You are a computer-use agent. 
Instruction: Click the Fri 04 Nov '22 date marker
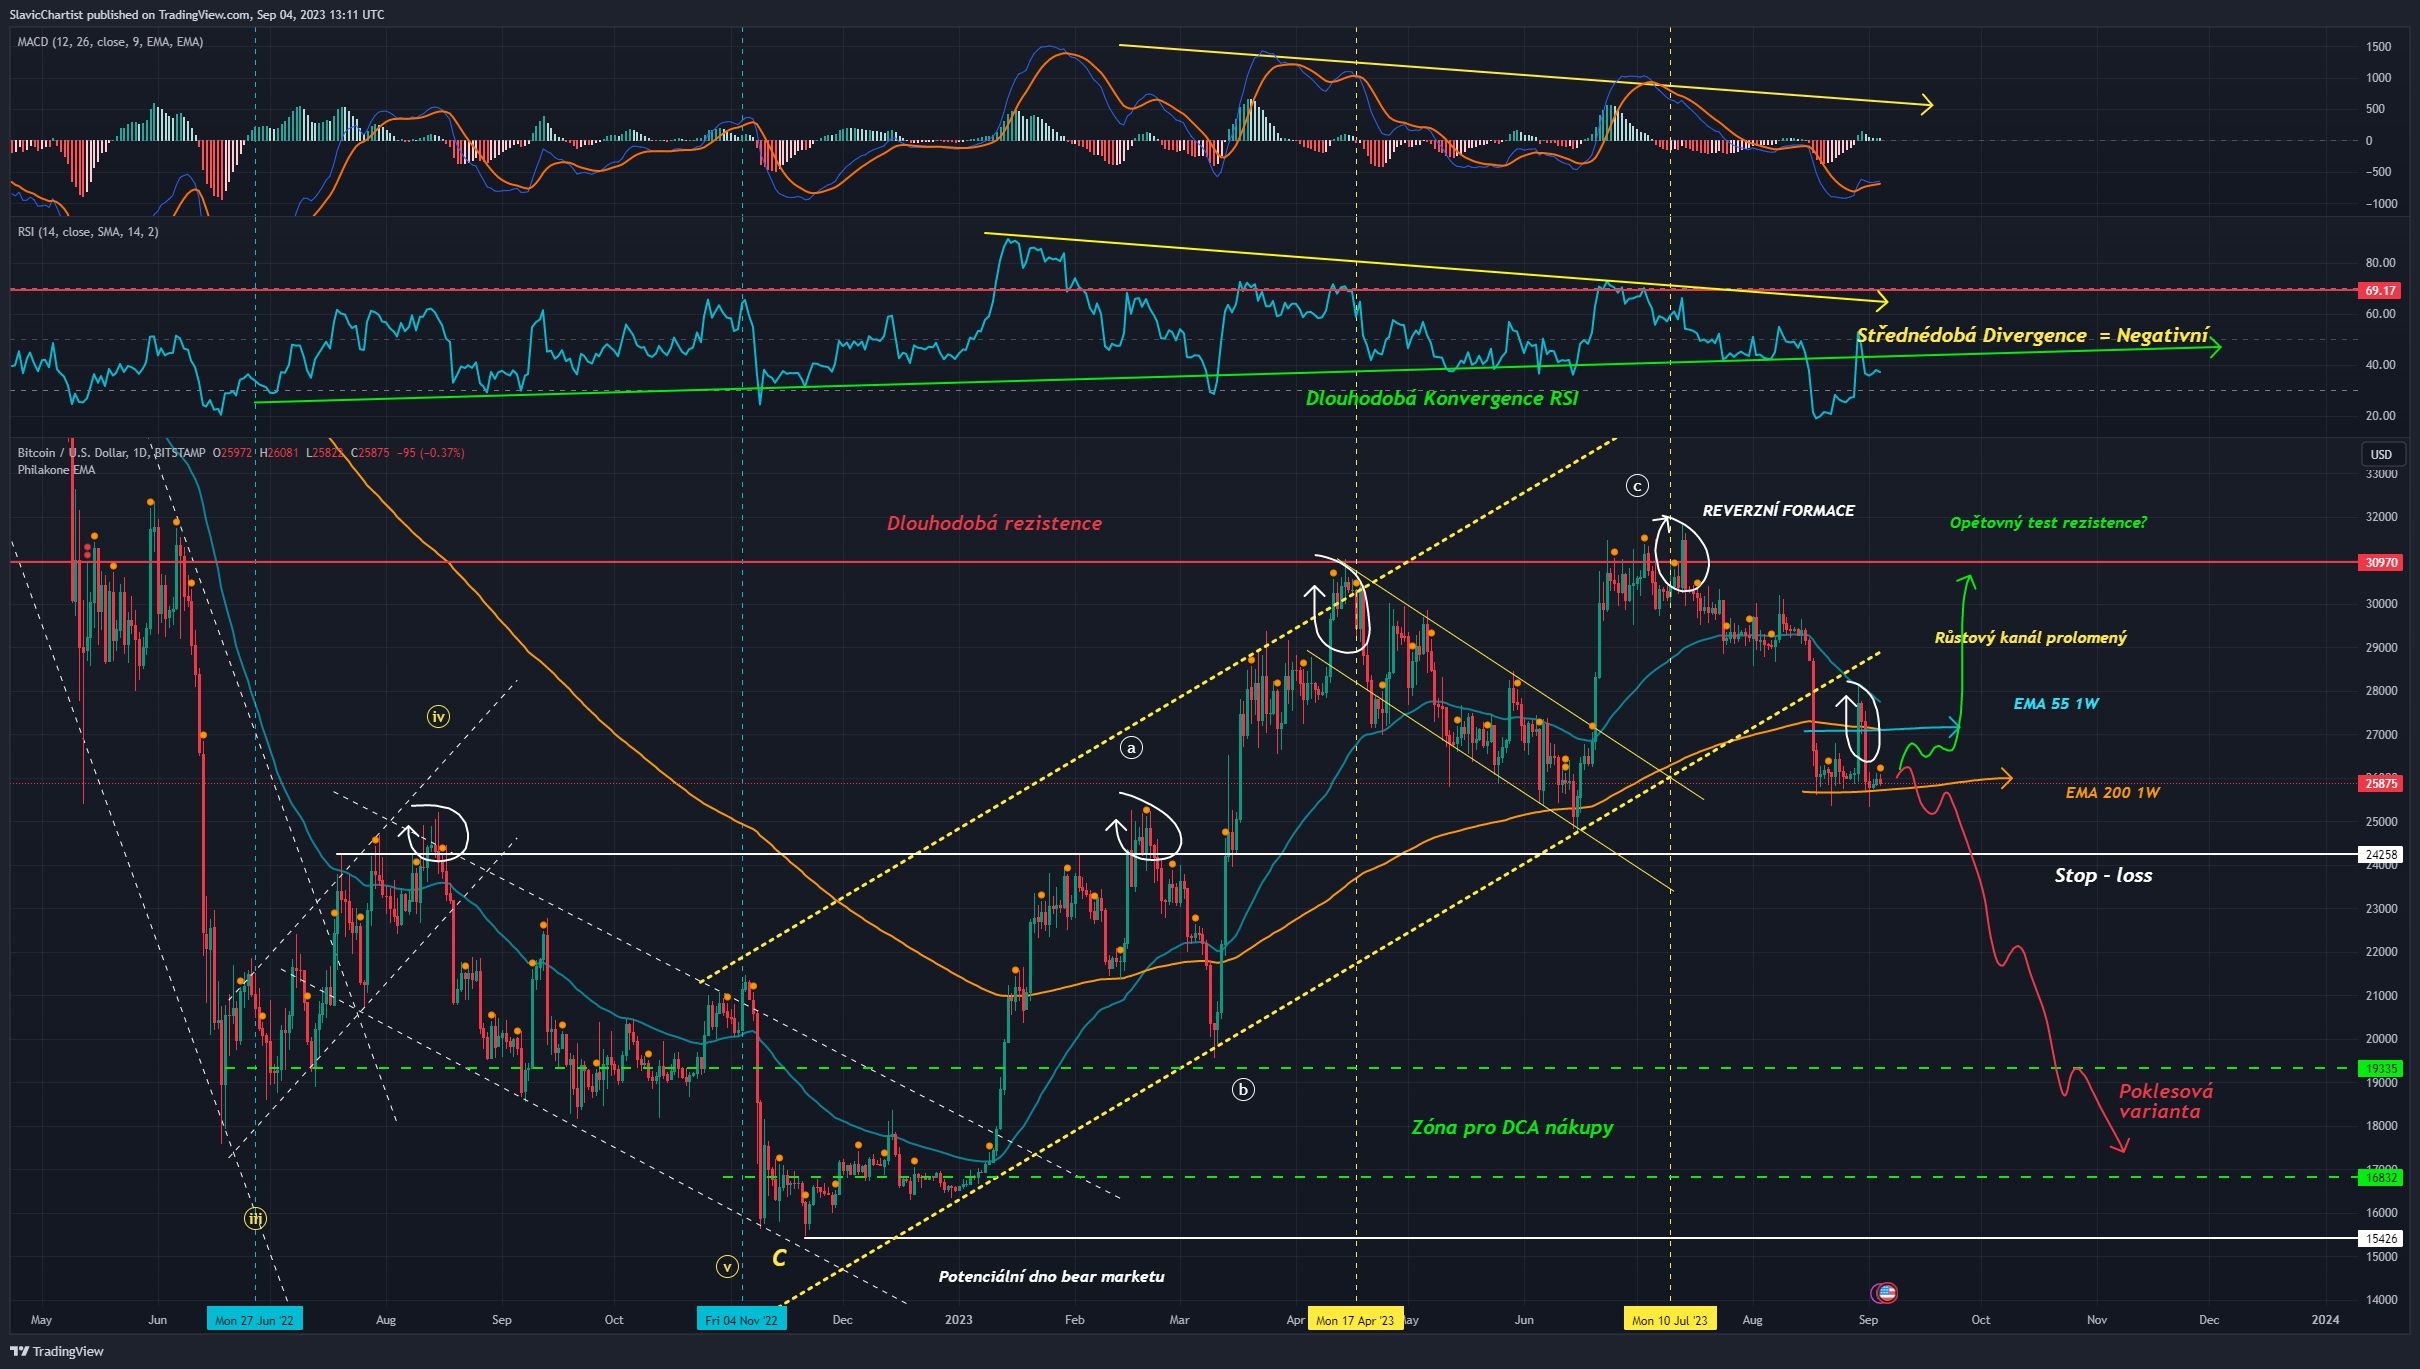pos(742,1319)
